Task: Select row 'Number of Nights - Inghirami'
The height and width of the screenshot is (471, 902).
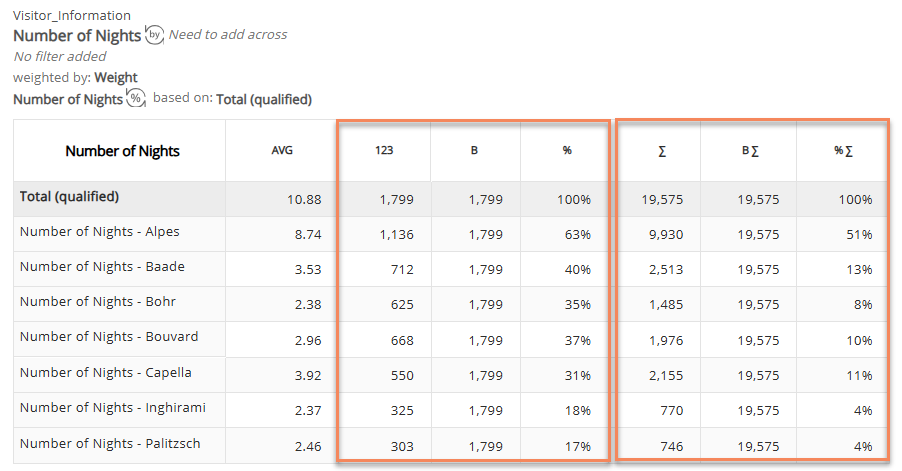Action: point(113,408)
